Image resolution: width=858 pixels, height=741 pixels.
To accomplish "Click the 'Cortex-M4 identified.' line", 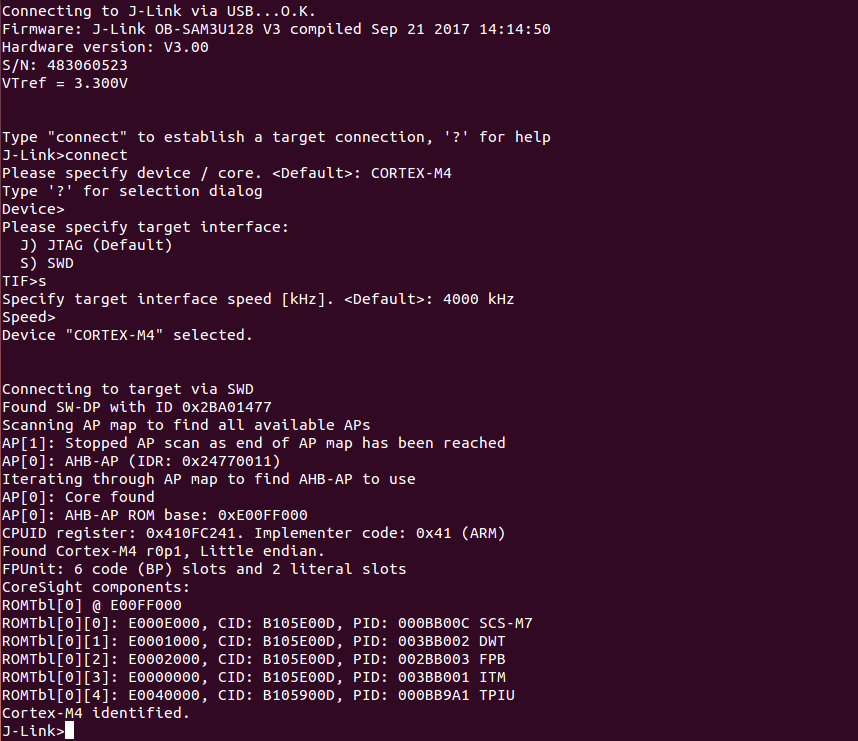I will tap(96, 713).
